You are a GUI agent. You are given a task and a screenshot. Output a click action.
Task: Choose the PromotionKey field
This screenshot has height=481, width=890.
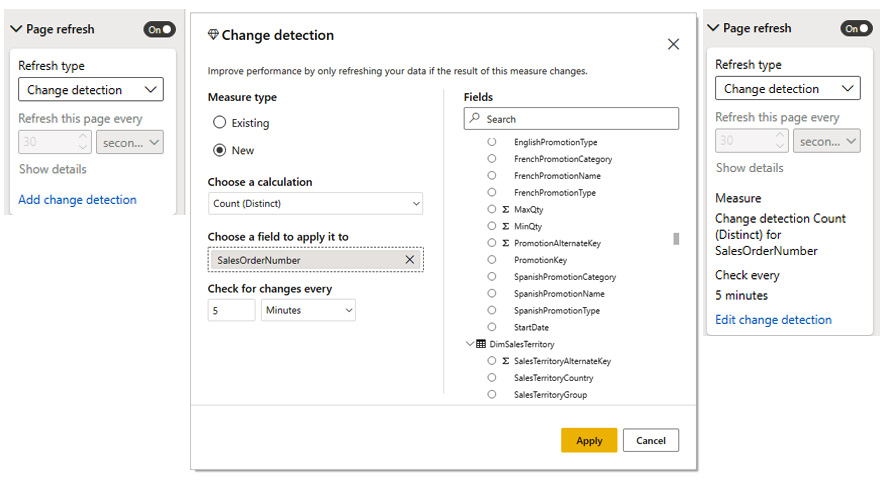(491, 260)
